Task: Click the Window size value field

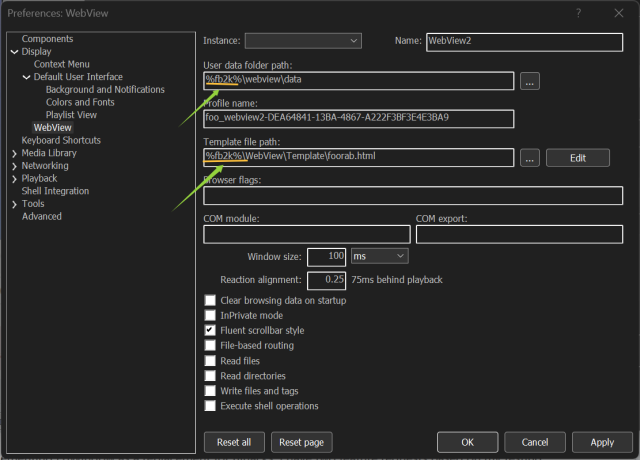Action: coord(327,257)
